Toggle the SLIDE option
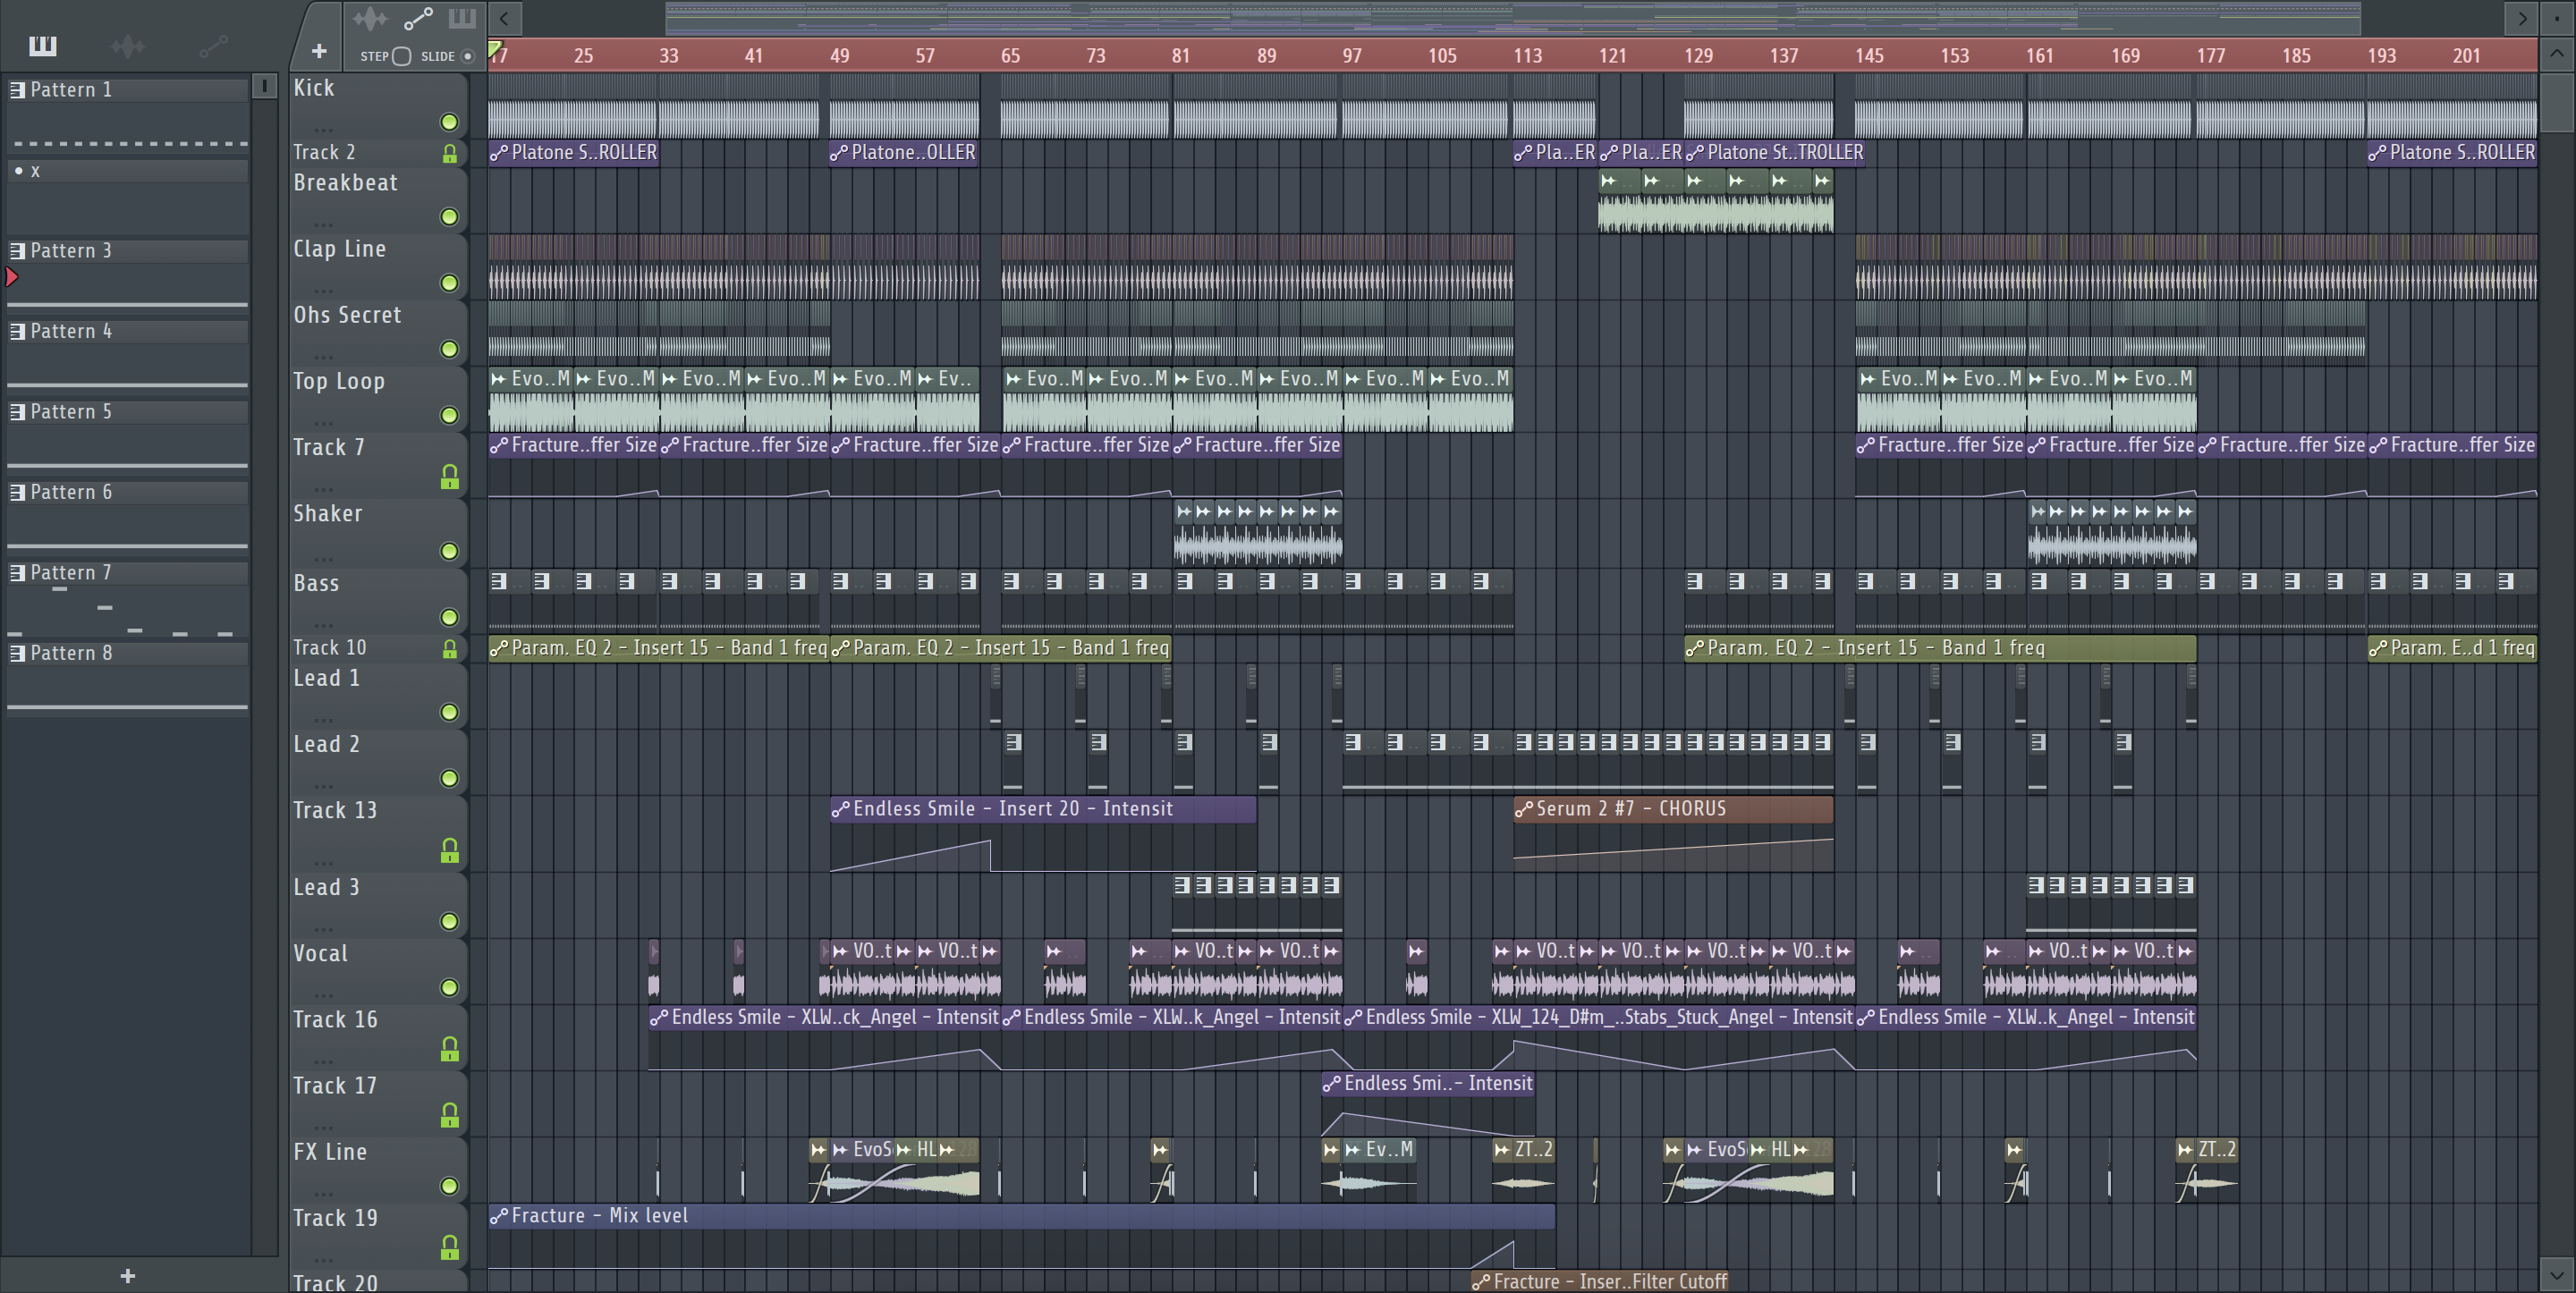 coord(467,56)
